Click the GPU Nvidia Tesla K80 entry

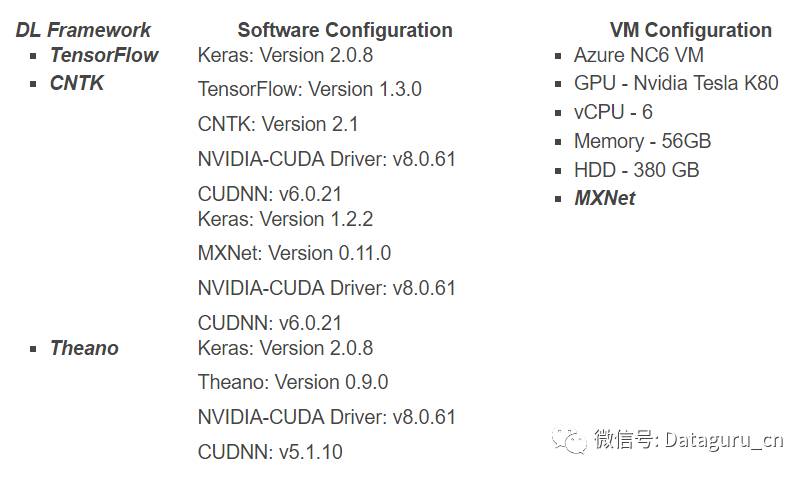pyautogui.click(x=675, y=83)
